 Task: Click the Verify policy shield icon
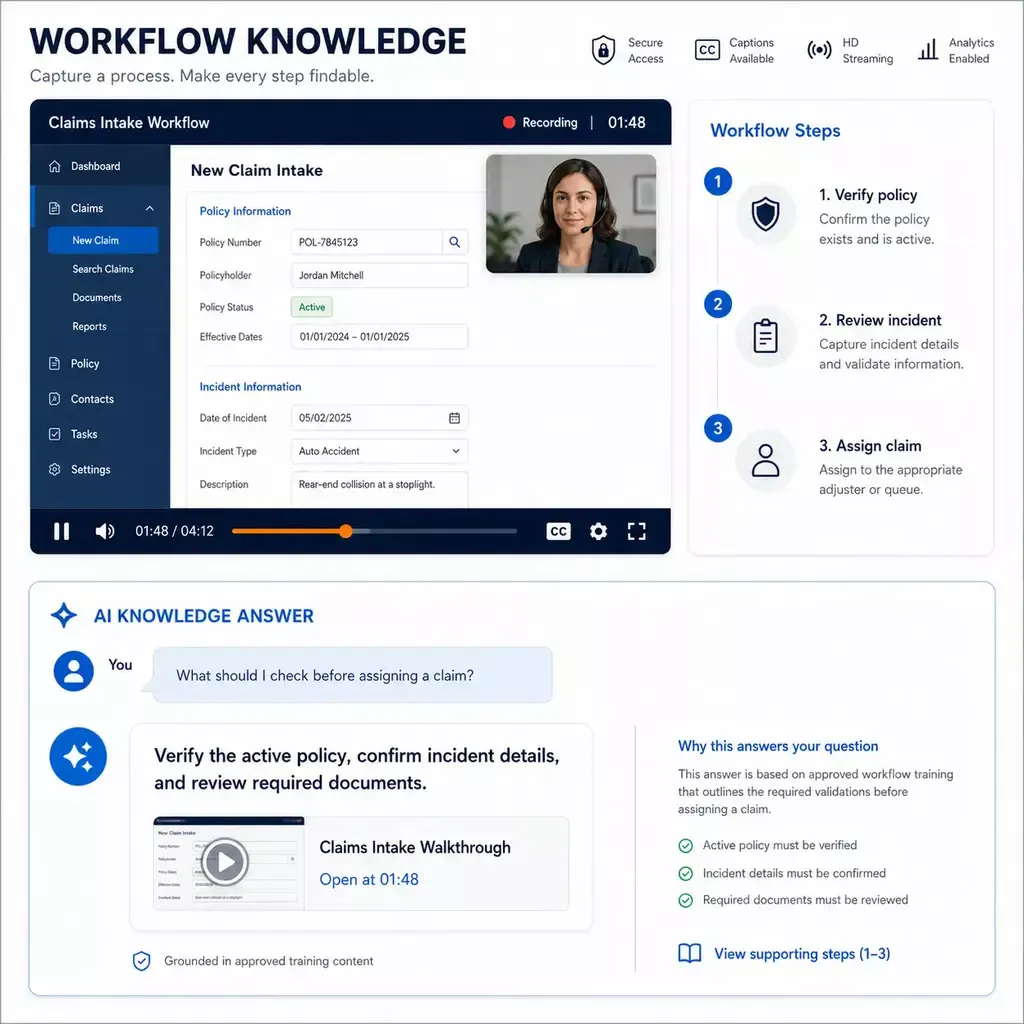(765, 214)
